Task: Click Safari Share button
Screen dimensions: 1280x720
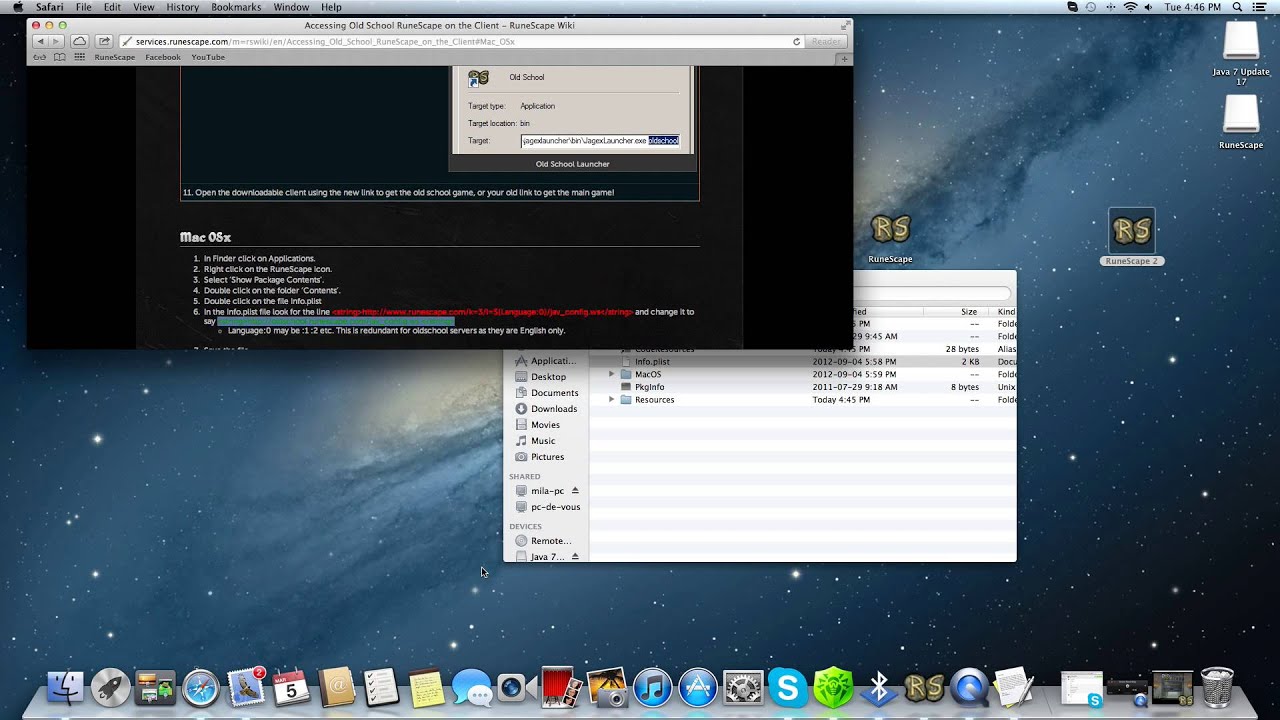Action: (104, 41)
